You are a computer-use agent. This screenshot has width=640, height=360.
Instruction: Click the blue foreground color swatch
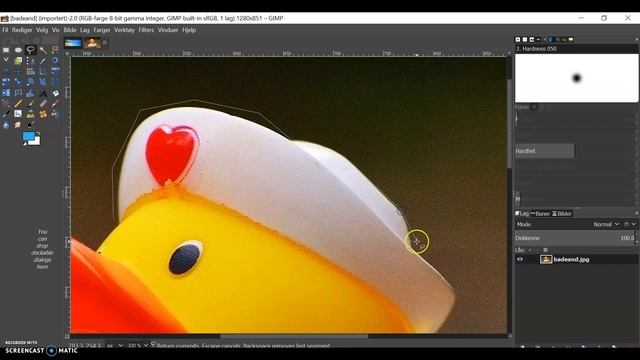[28, 136]
